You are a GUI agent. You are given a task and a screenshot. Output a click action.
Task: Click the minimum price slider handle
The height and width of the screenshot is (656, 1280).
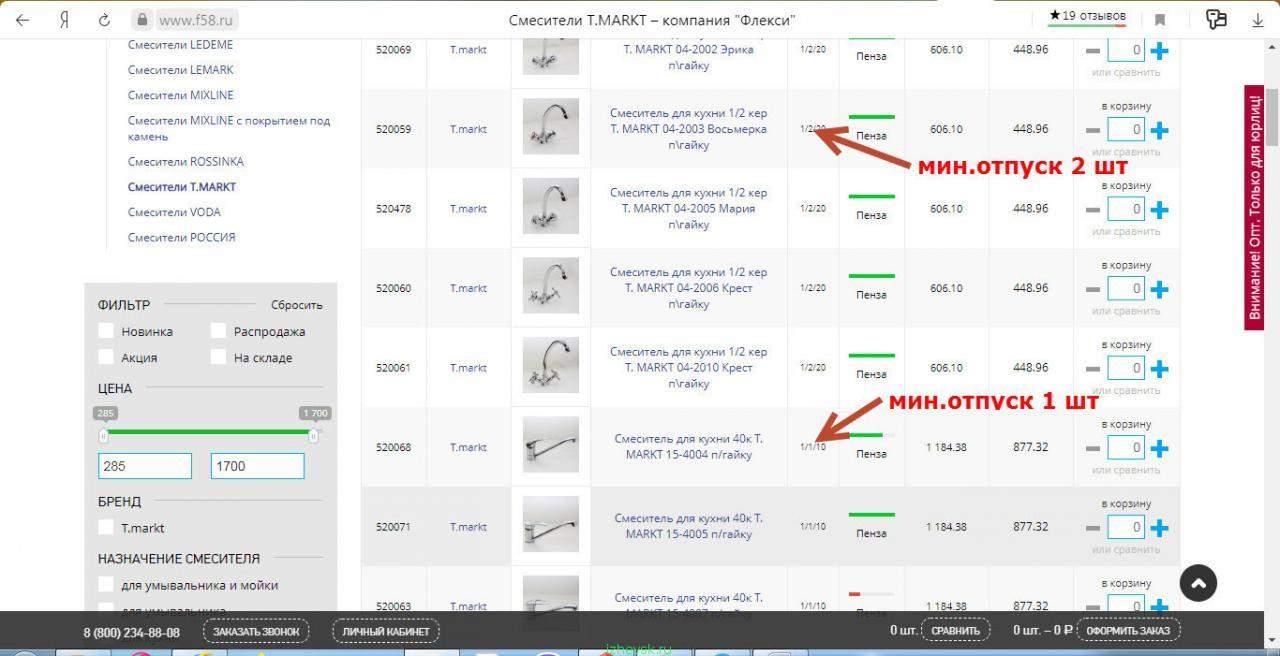103,436
